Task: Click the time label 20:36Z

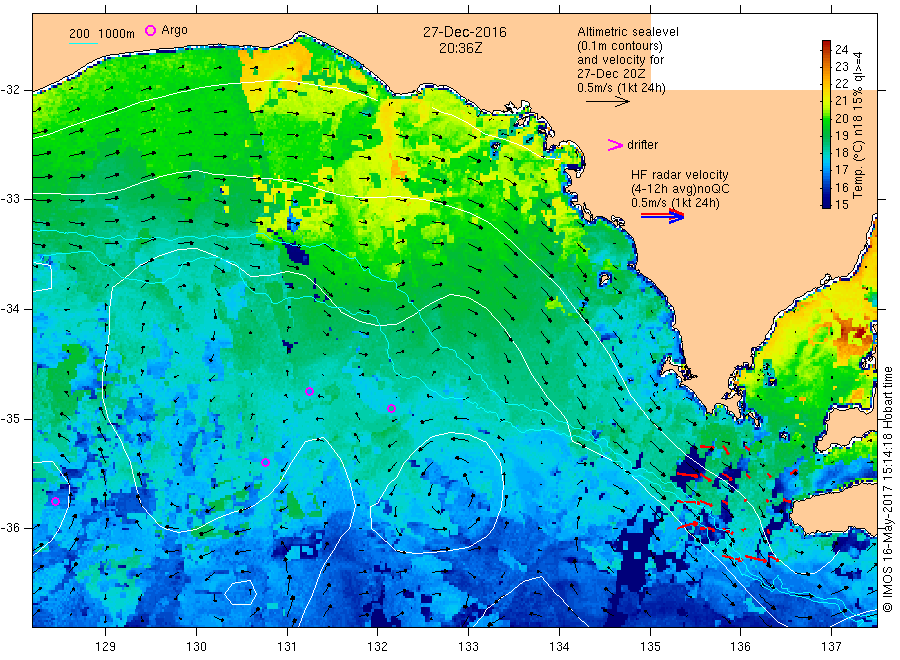Action: [460, 49]
